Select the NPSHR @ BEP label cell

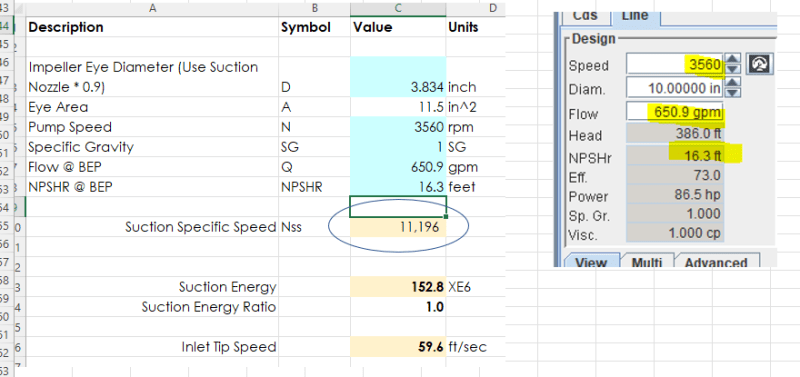(x=152, y=187)
